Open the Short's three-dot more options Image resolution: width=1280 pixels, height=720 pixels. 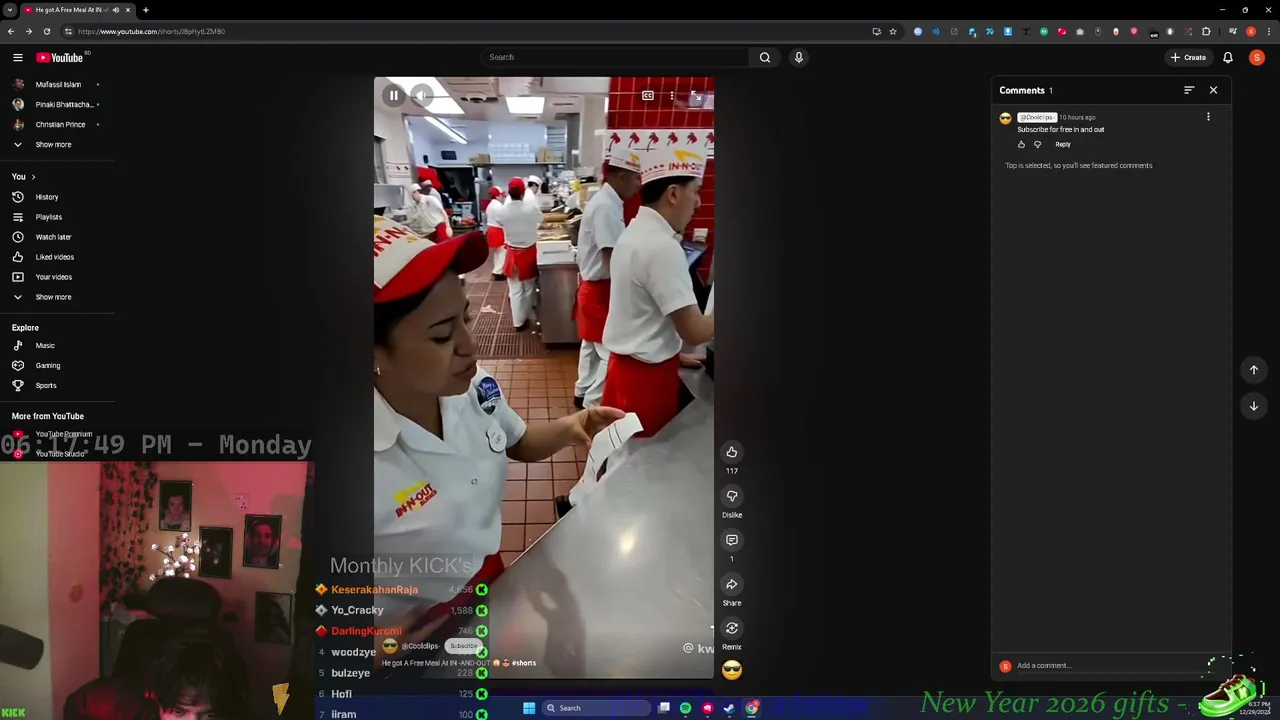point(672,96)
